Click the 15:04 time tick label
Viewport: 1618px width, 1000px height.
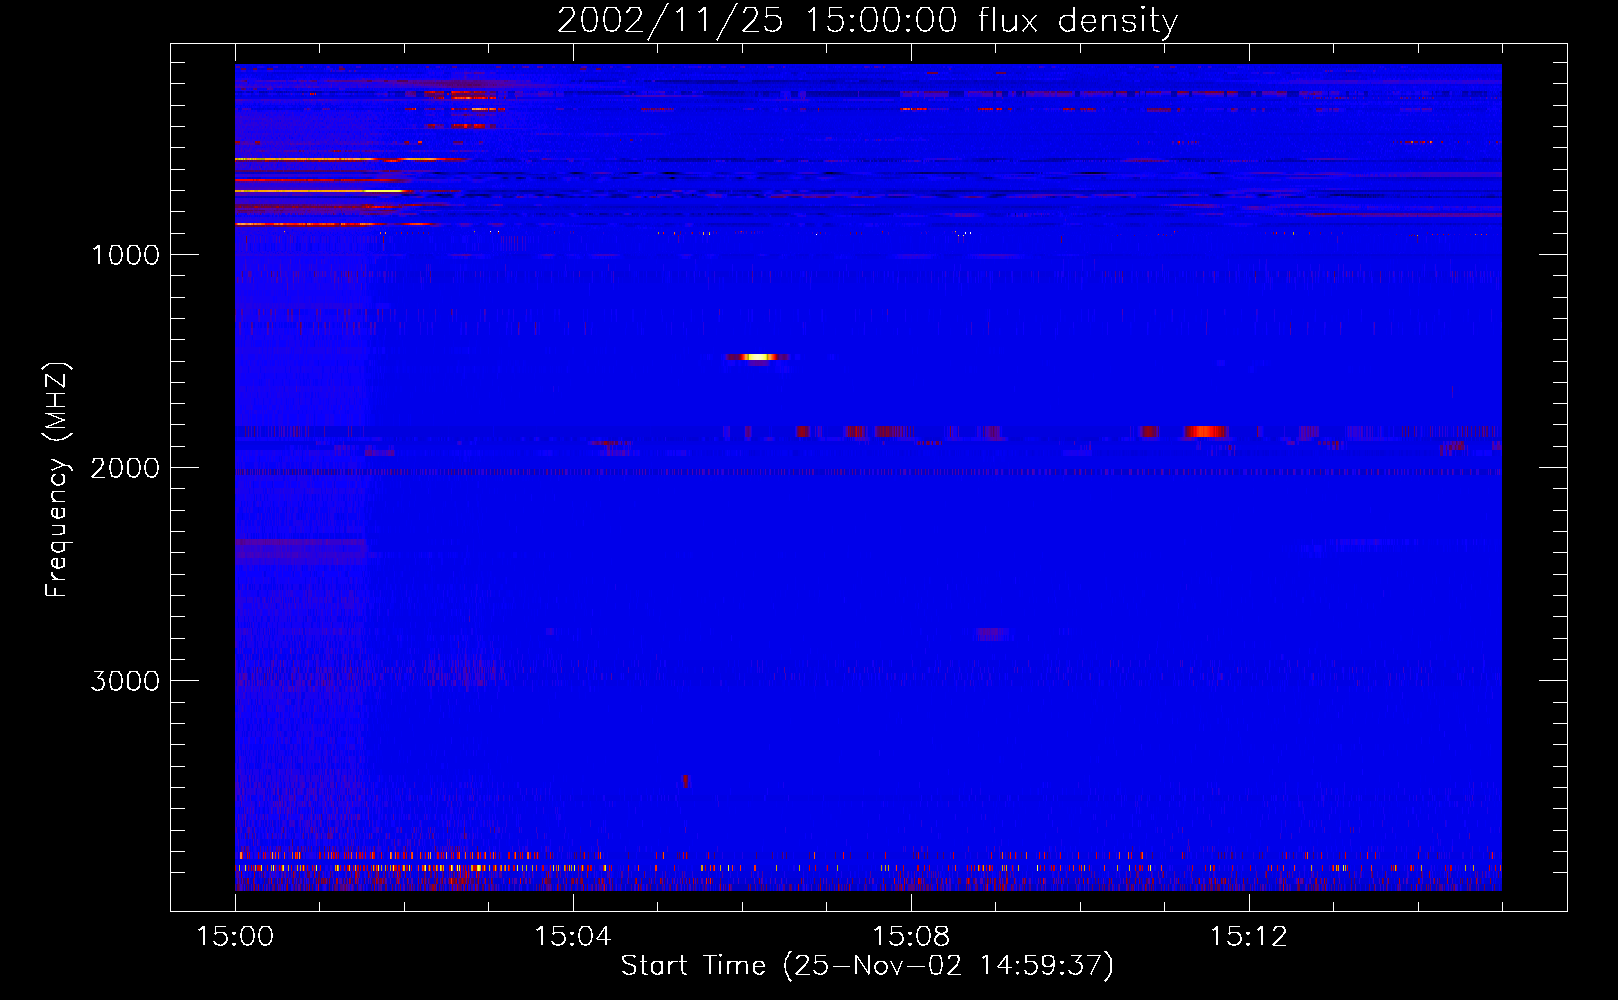click(573, 937)
